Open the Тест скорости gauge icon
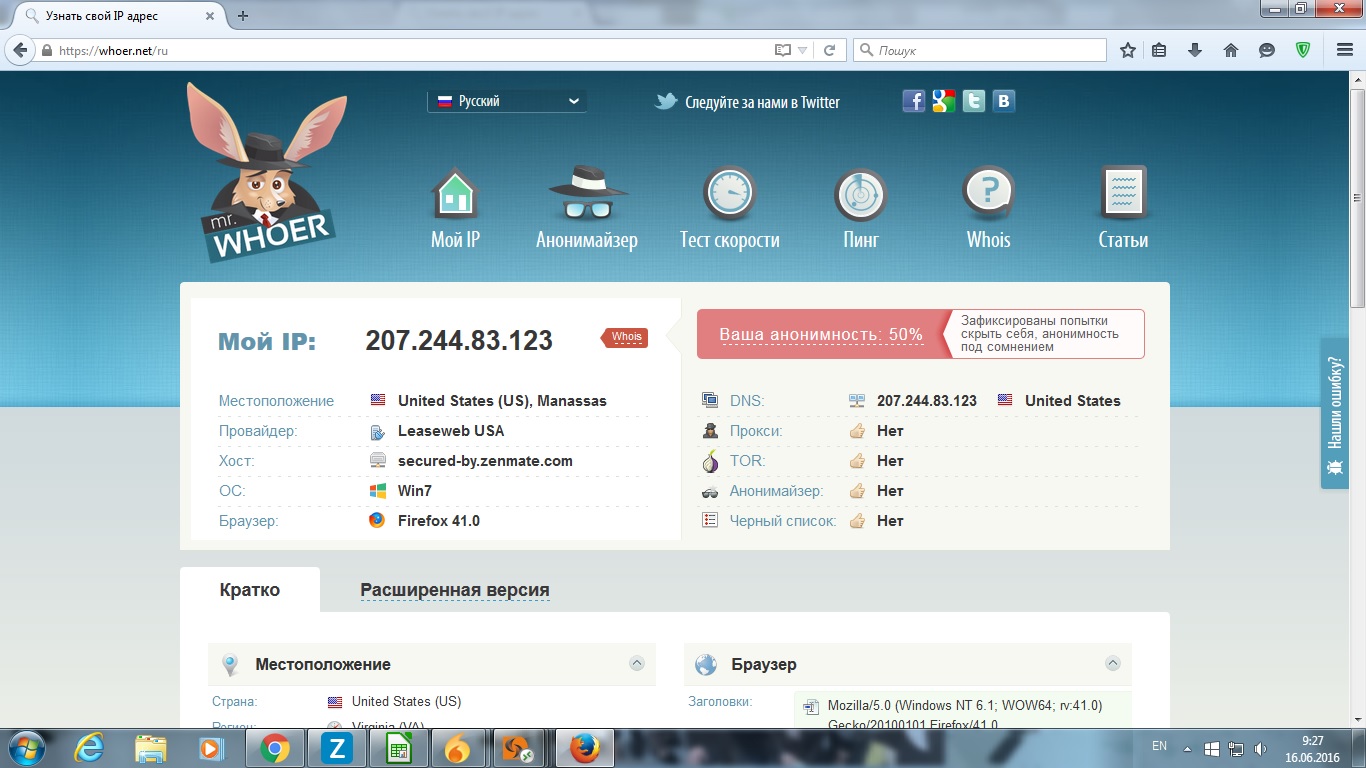Image resolution: width=1366 pixels, height=768 pixels. (729, 193)
